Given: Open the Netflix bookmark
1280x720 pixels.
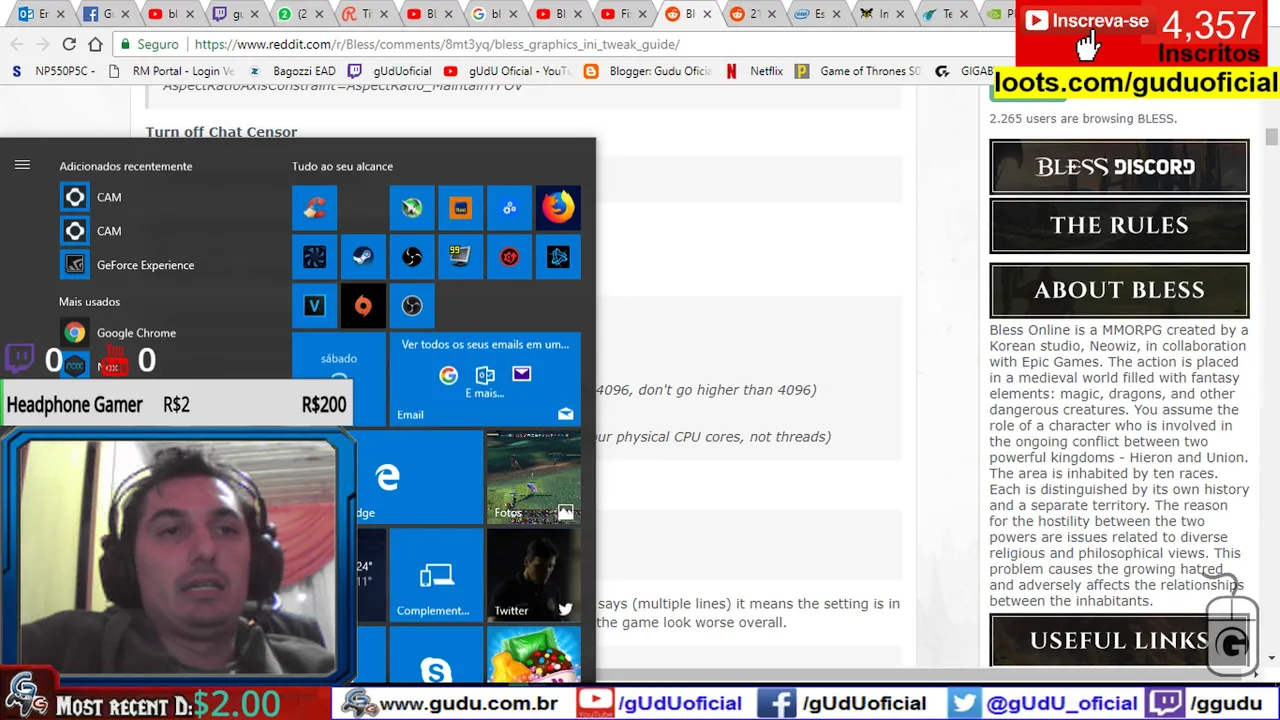Looking at the screenshot, I should (755, 71).
